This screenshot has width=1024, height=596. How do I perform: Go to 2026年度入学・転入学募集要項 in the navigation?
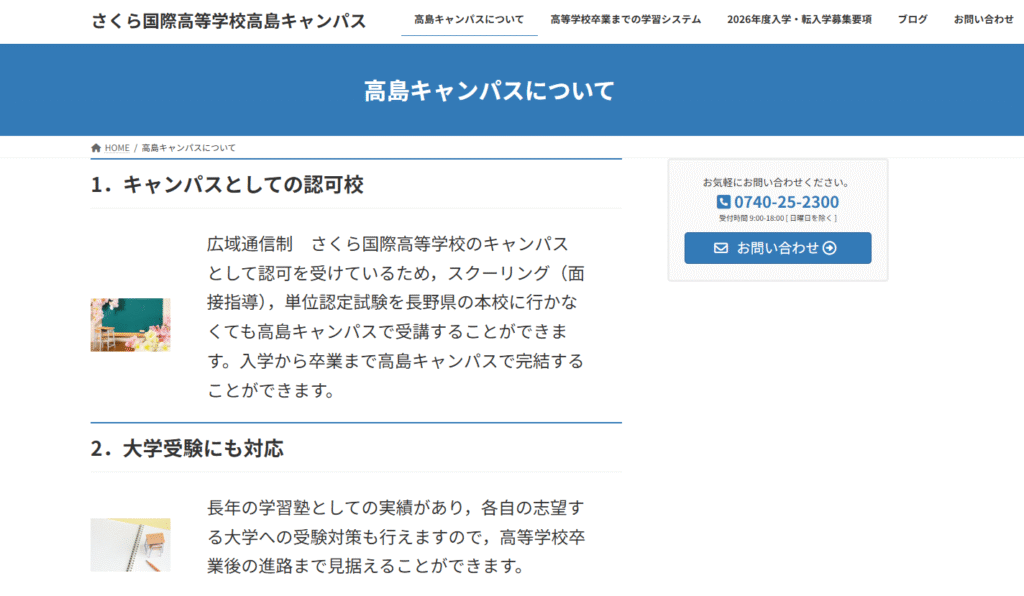point(799,20)
